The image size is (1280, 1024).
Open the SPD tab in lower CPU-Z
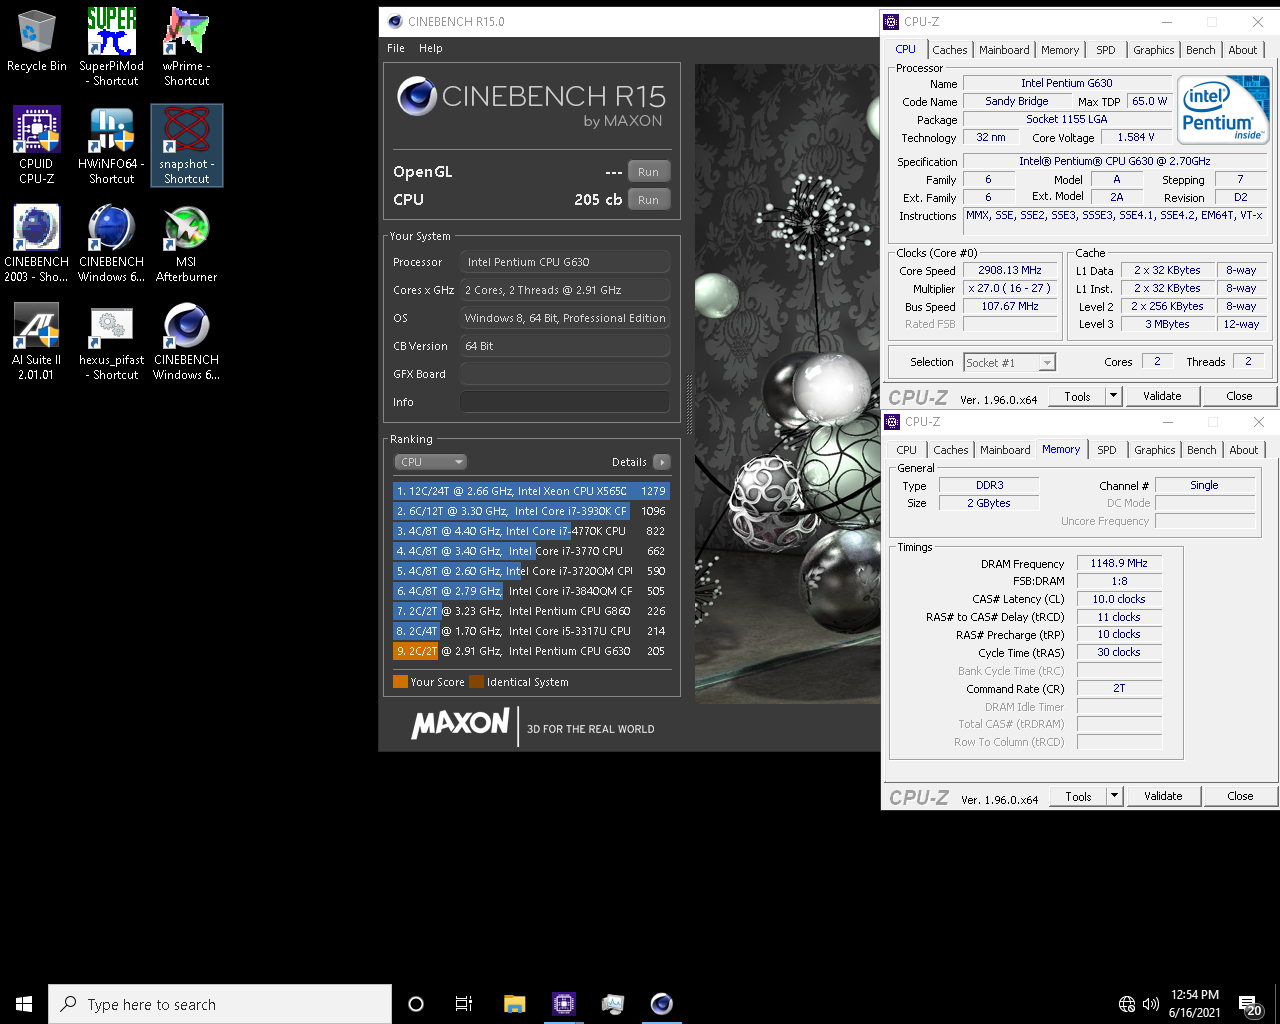[x=1107, y=450]
